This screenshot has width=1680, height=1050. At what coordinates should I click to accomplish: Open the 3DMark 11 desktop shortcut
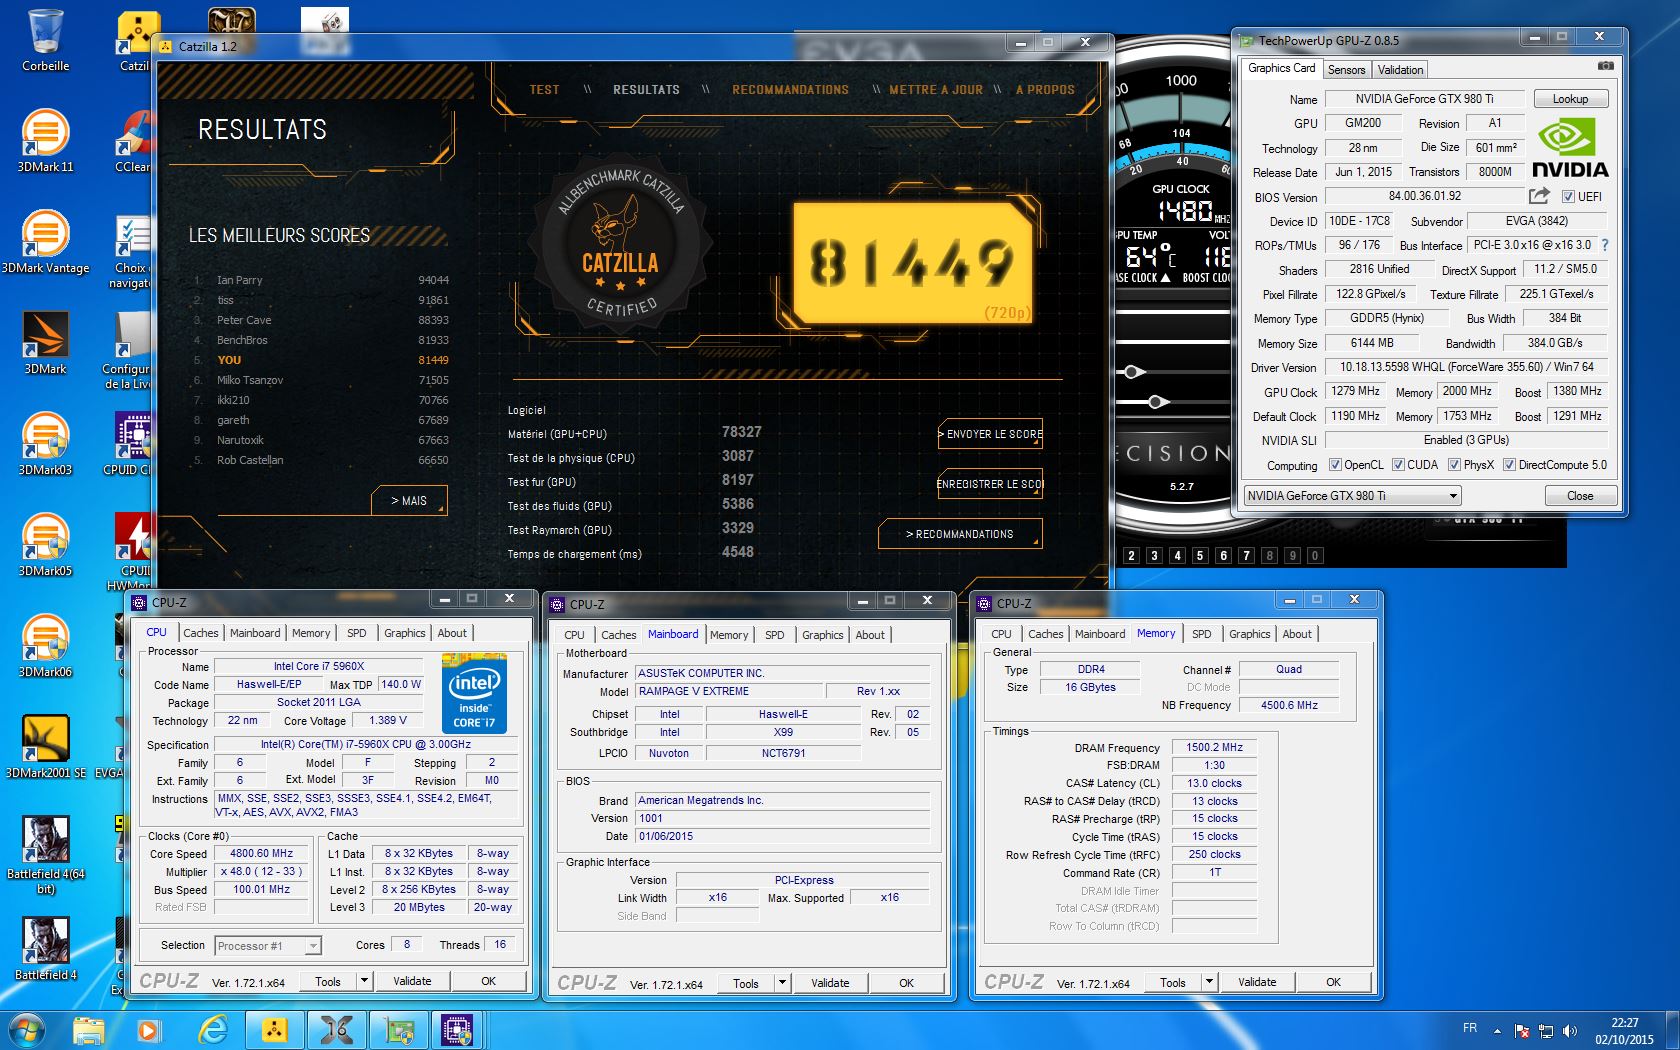[x=45, y=141]
